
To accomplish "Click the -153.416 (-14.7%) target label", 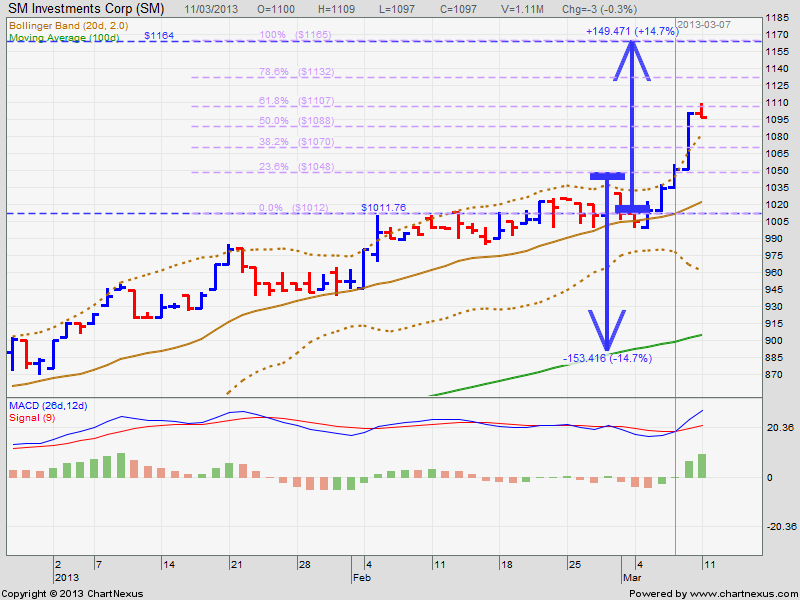I will coord(607,359).
